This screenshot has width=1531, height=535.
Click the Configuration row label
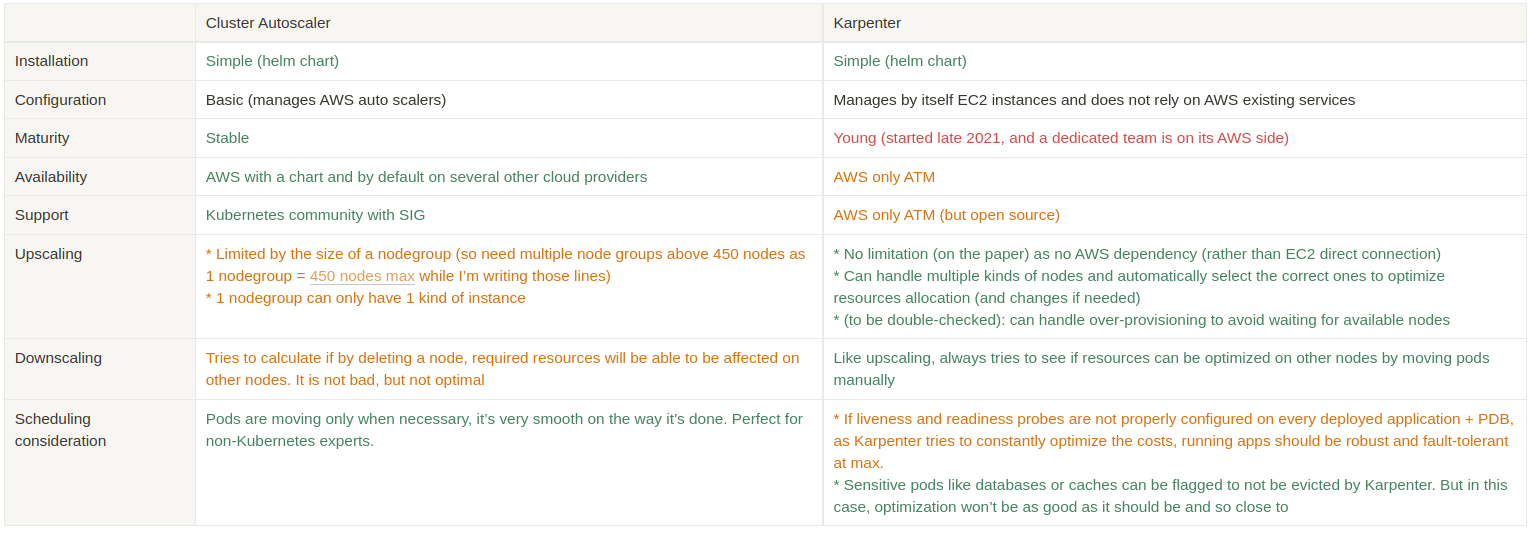point(60,100)
